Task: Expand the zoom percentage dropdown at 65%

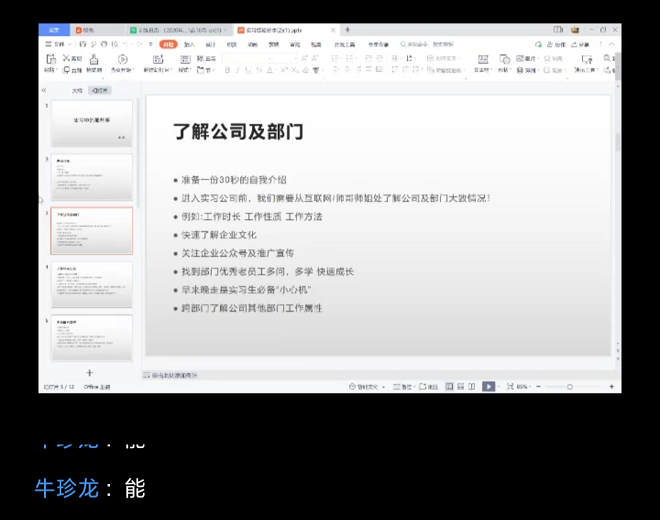Action: pos(523,386)
